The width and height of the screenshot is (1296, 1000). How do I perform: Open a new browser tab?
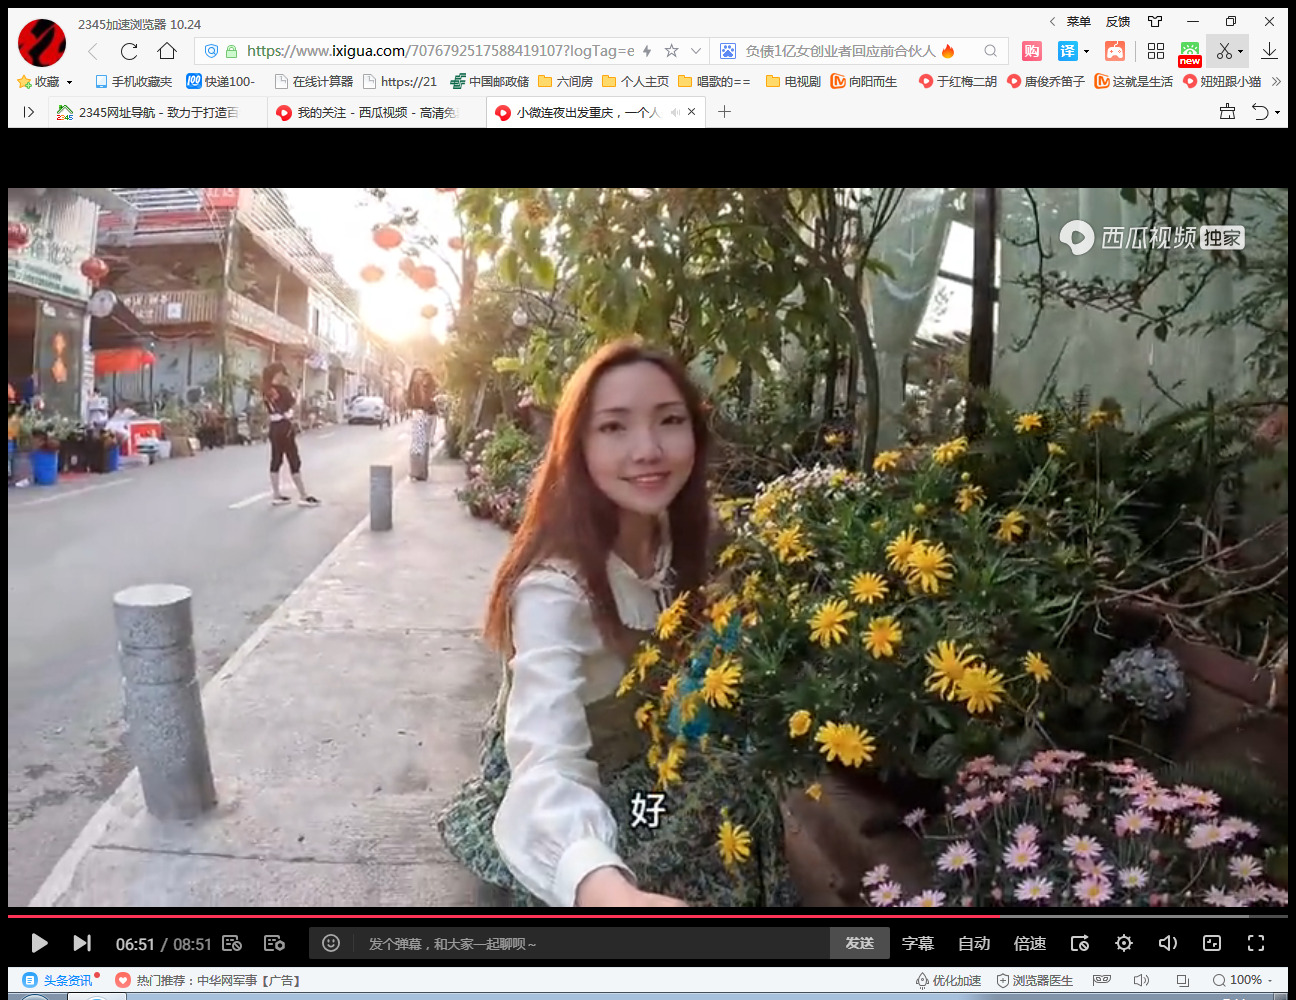pyautogui.click(x=724, y=112)
